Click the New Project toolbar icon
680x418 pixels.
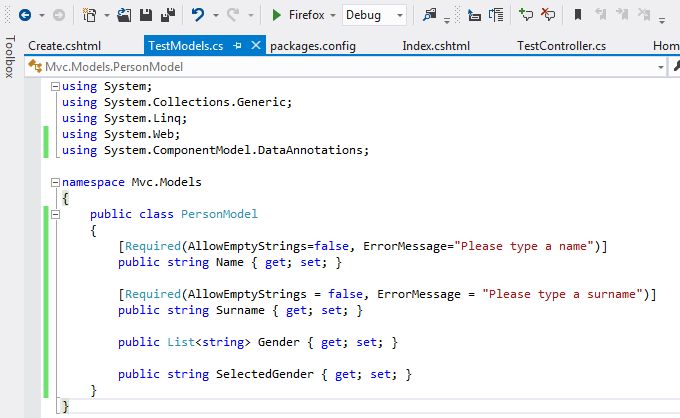coord(90,16)
